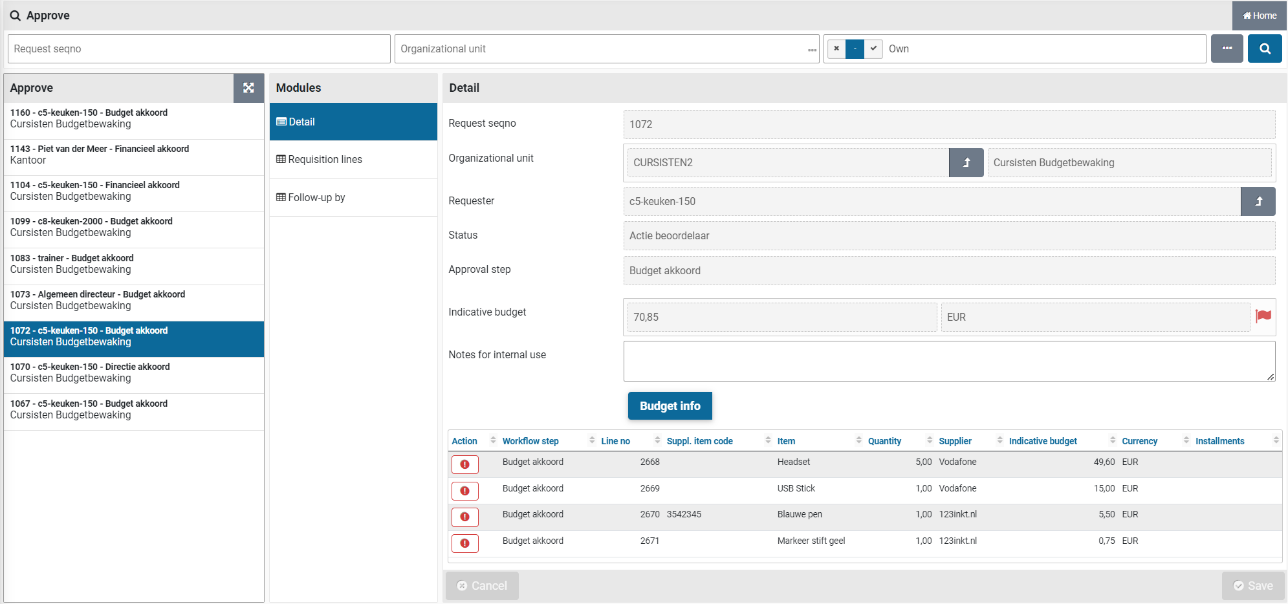Click the Budget info button

pyautogui.click(x=669, y=406)
